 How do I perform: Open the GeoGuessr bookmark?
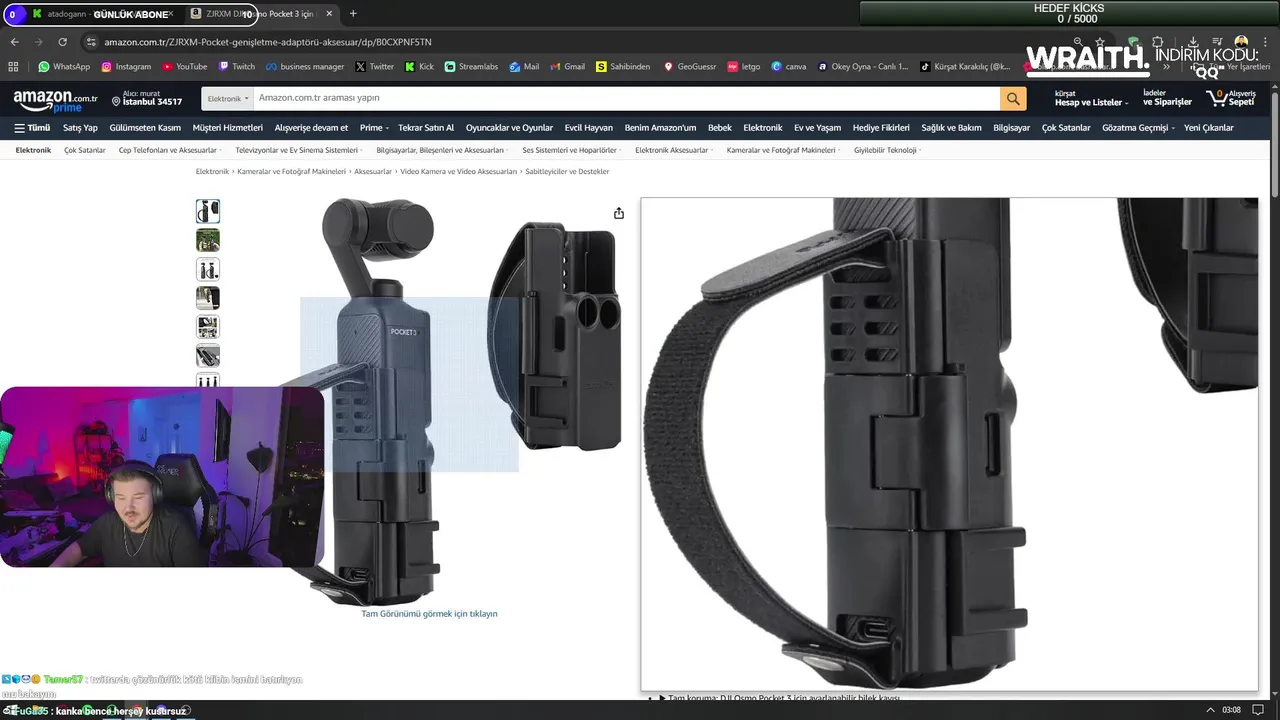click(x=690, y=67)
